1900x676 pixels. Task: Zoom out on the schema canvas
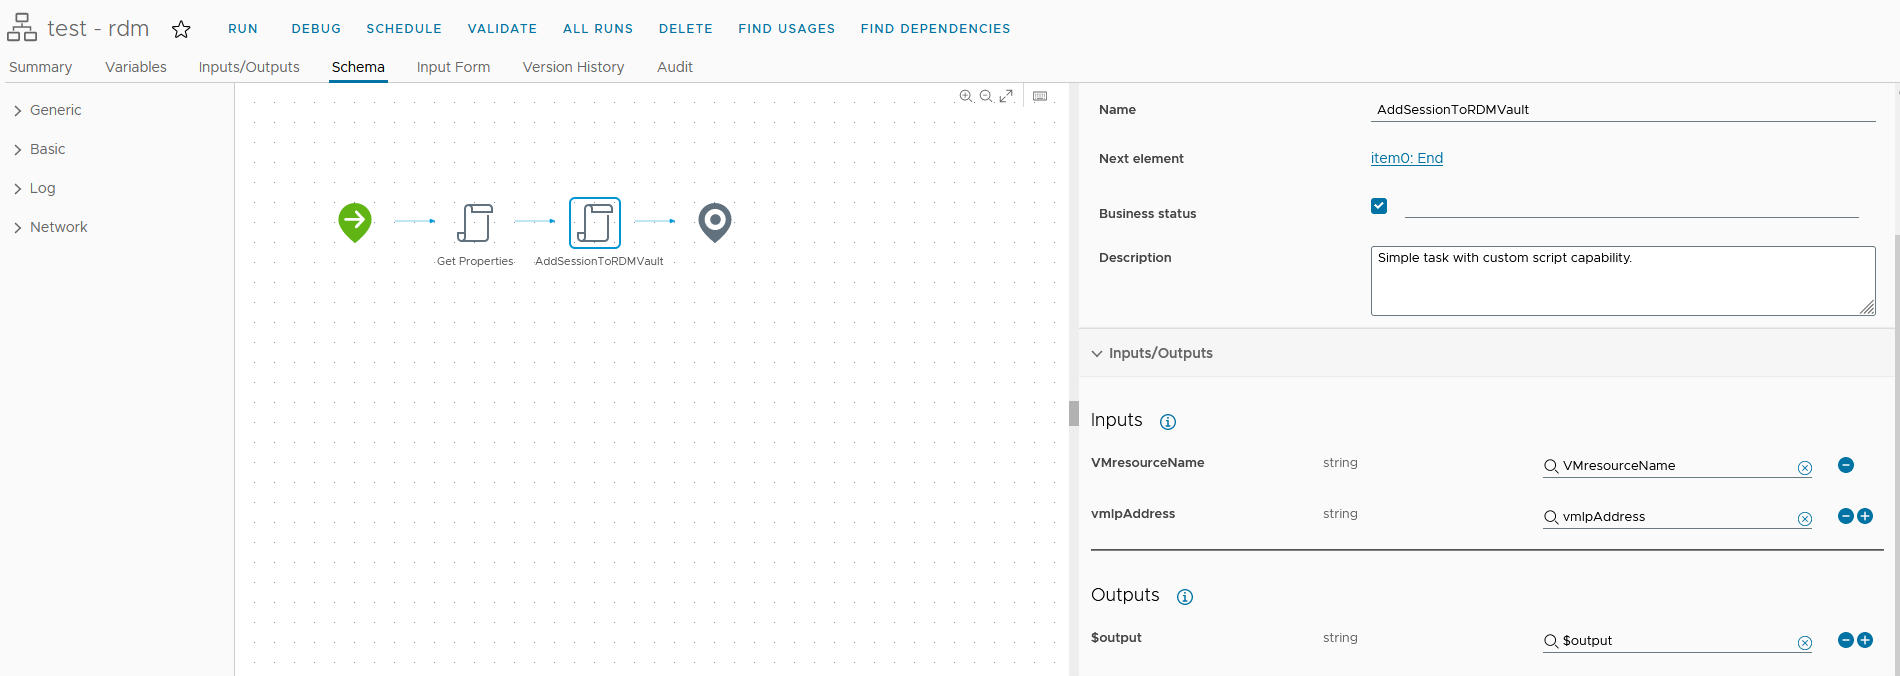pyautogui.click(x=986, y=96)
